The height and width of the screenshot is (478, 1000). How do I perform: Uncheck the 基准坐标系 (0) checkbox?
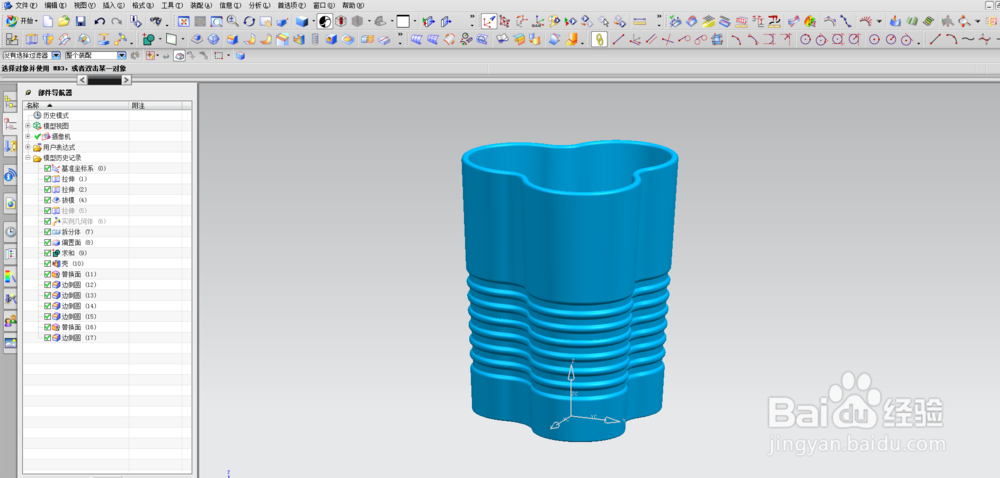point(48,169)
